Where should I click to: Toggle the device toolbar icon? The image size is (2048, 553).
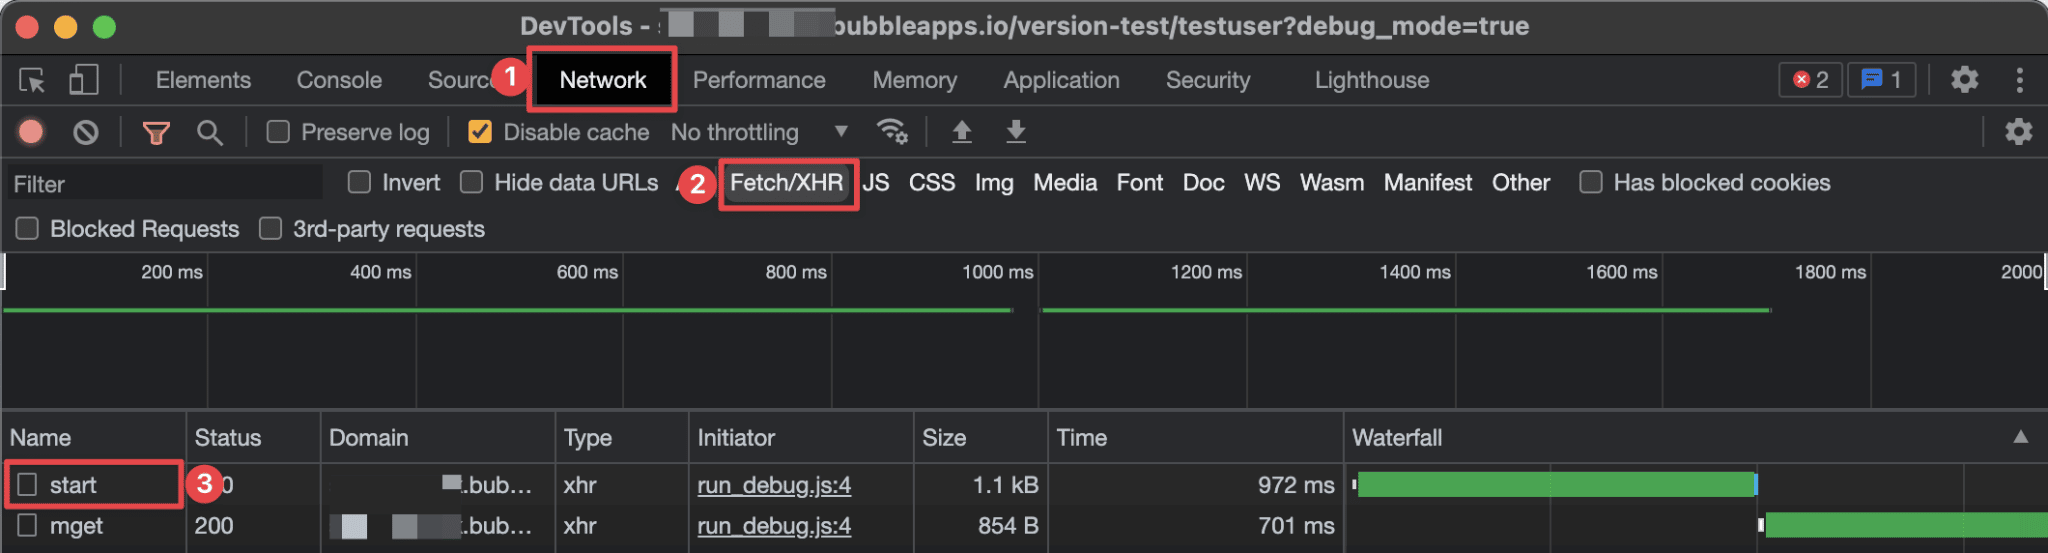(84, 80)
